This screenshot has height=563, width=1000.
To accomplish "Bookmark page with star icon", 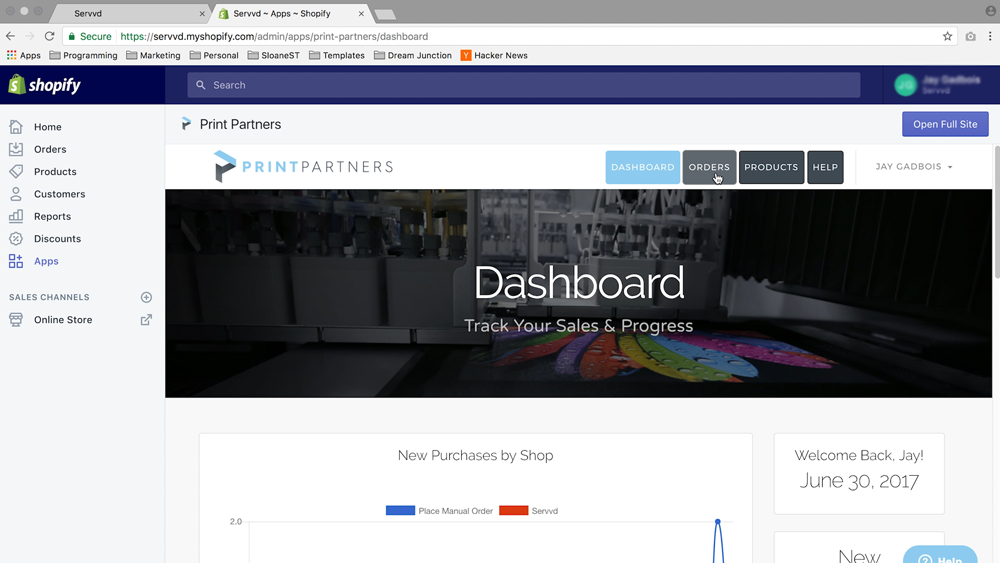I will click(x=947, y=36).
